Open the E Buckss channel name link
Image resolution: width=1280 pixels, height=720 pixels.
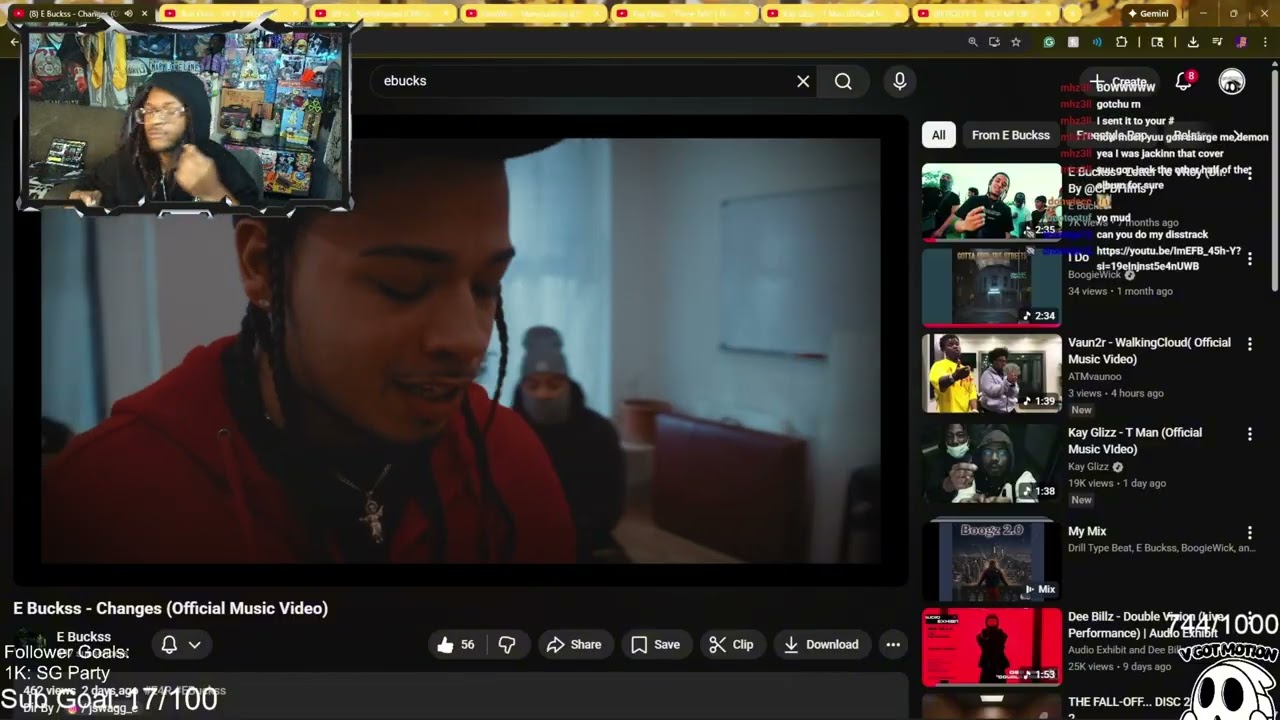tap(83, 637)
